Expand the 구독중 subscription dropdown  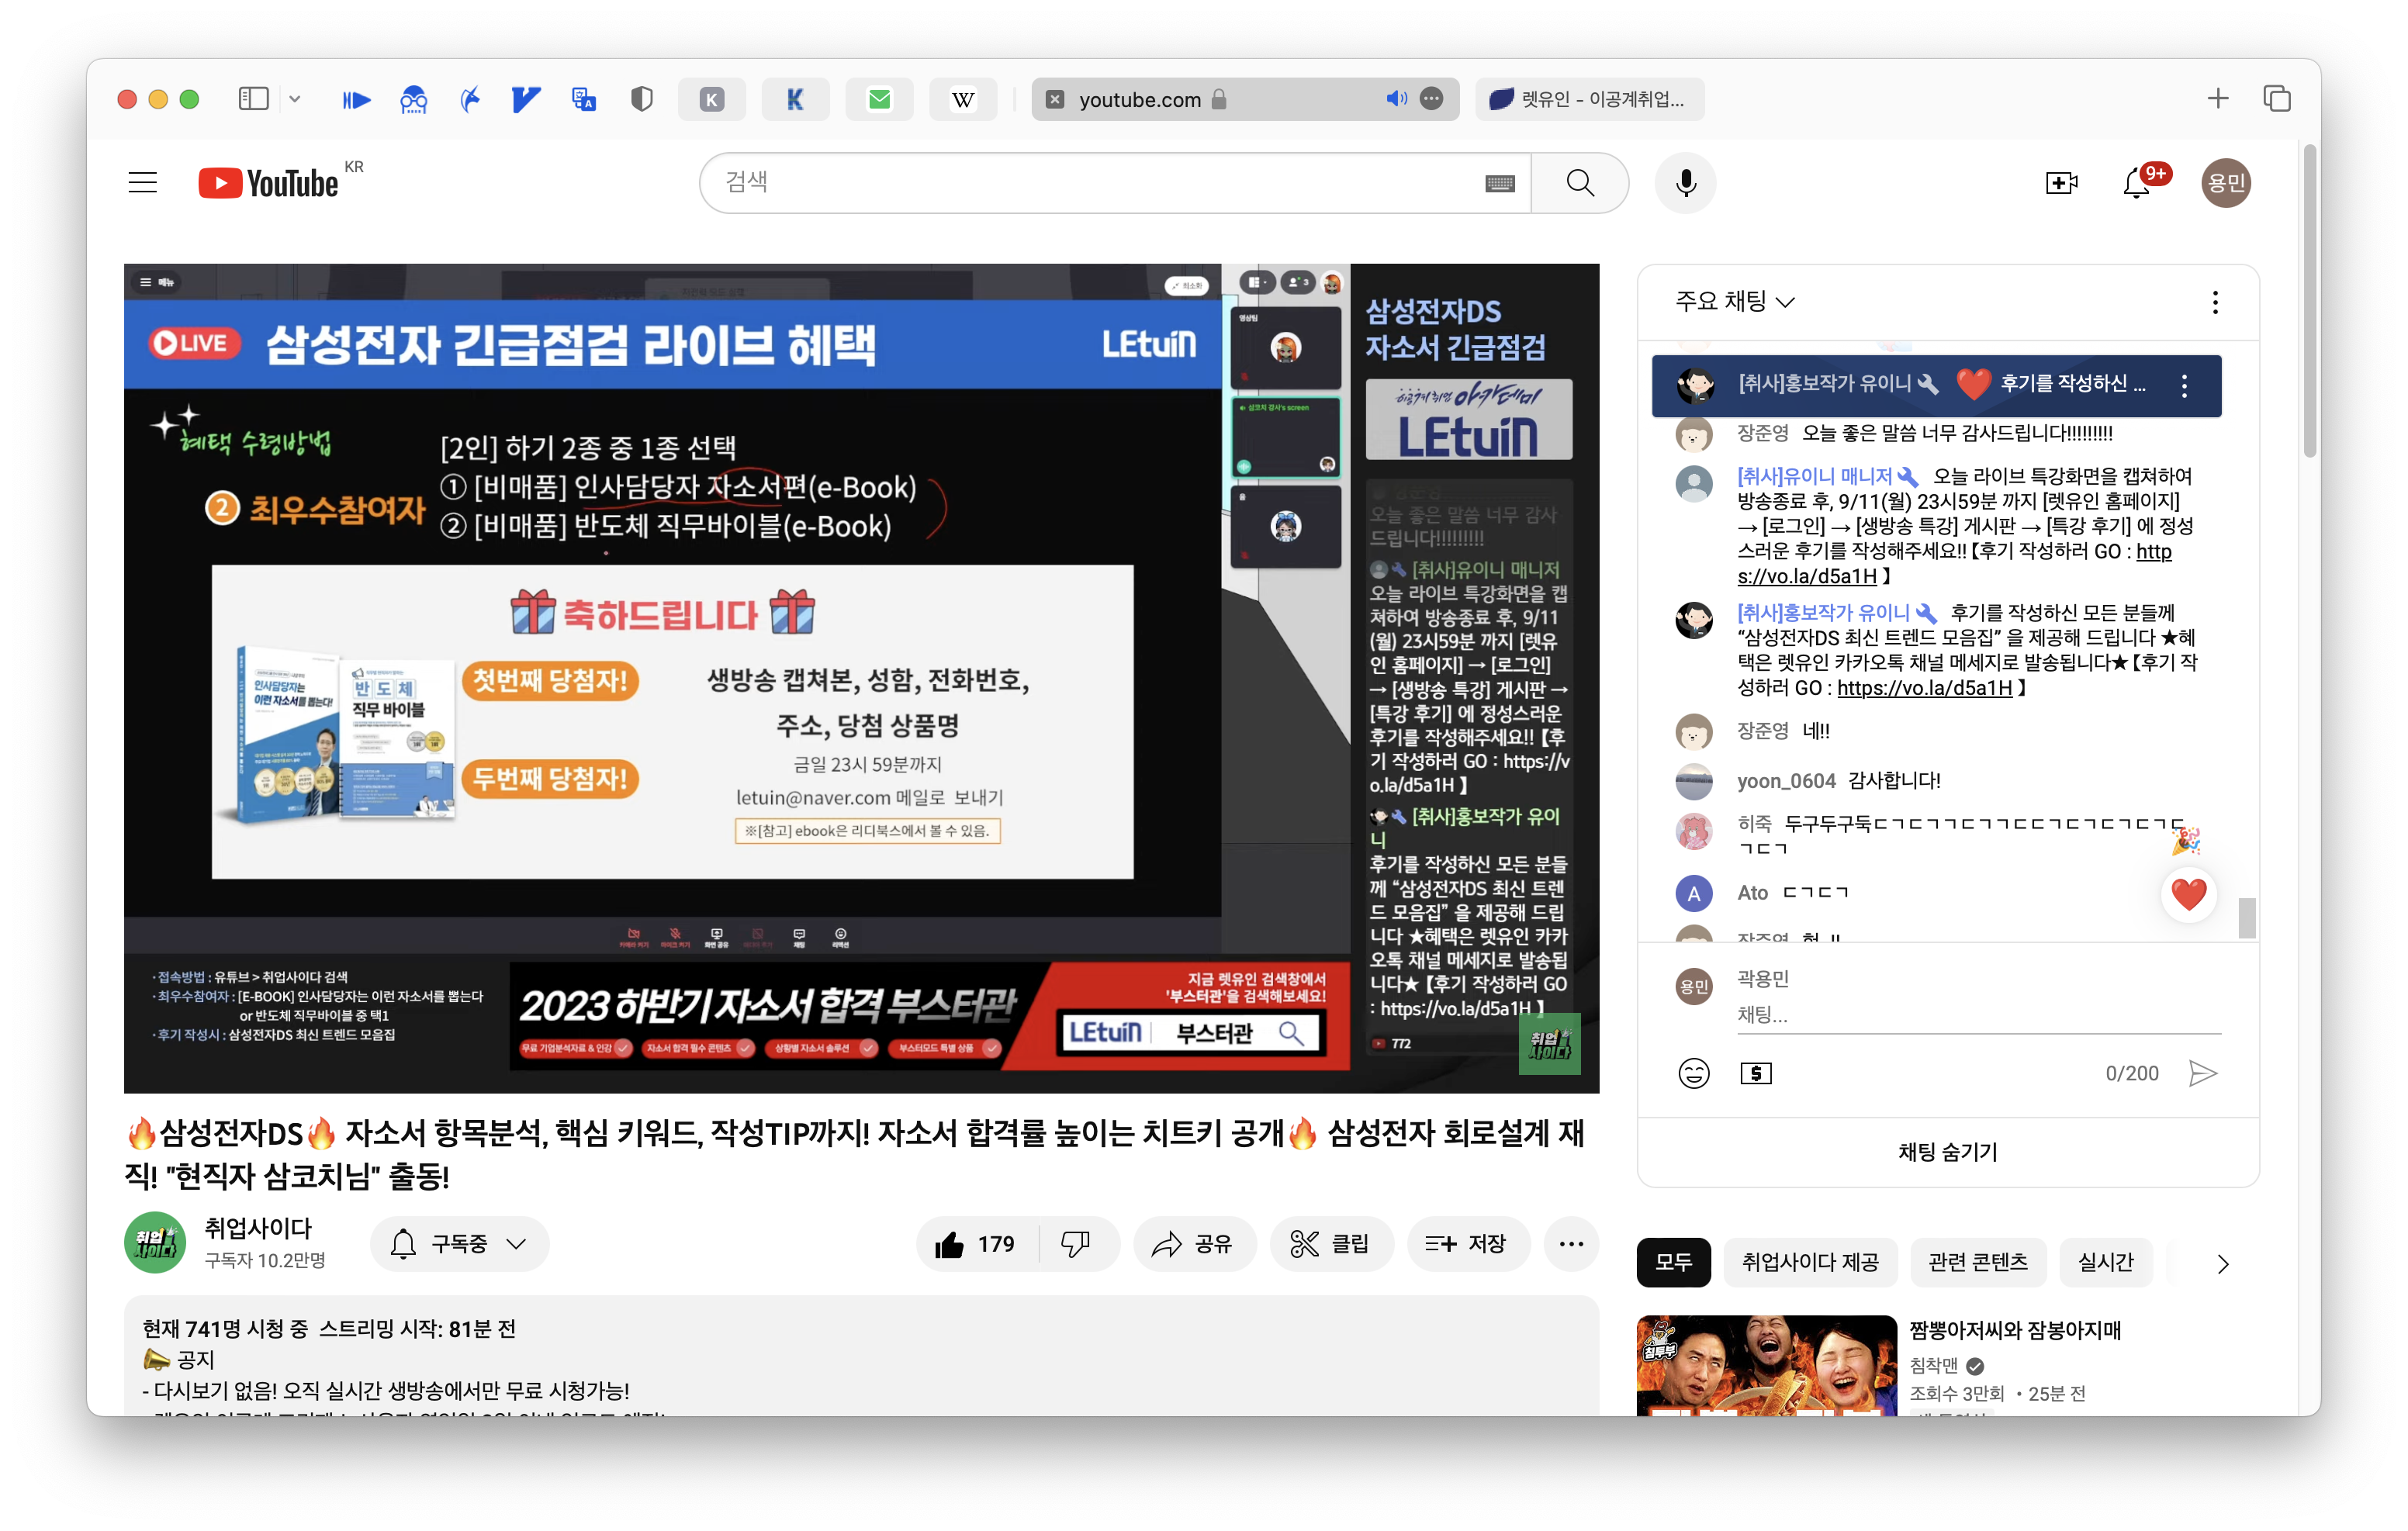point(460,1244)
